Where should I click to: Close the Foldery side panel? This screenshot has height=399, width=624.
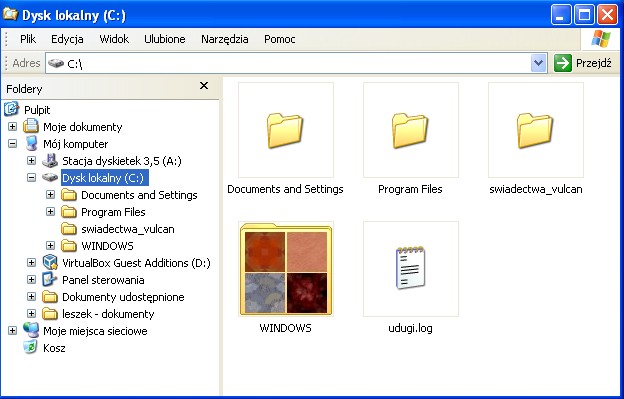click(x=204, y=86)
